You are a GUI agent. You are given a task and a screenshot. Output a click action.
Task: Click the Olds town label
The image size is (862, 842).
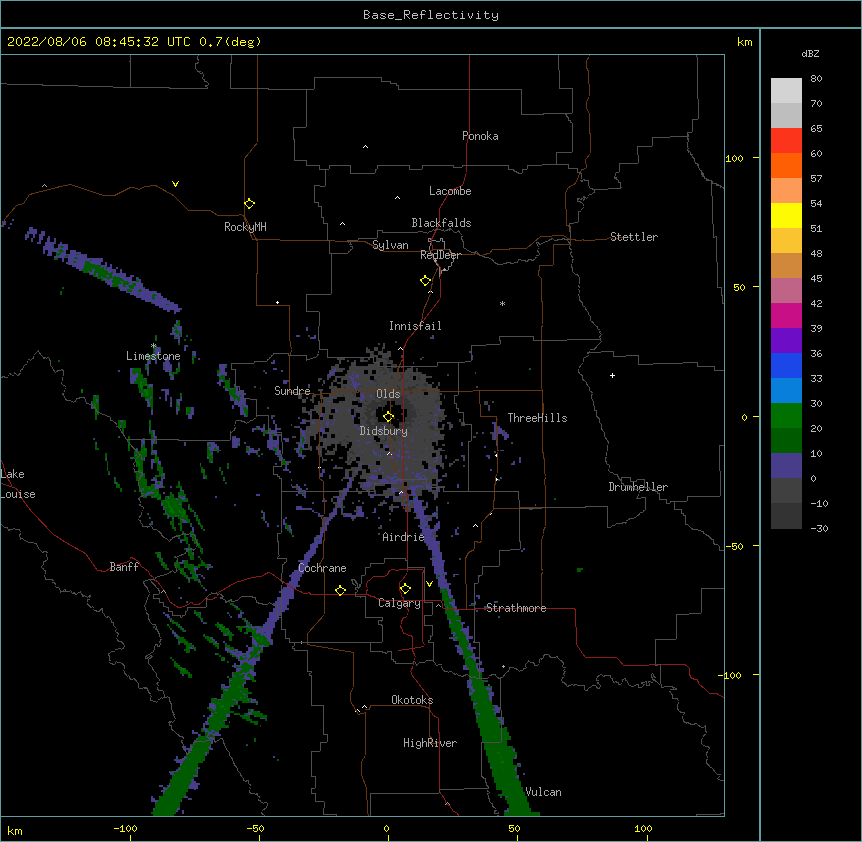[388, 394]
